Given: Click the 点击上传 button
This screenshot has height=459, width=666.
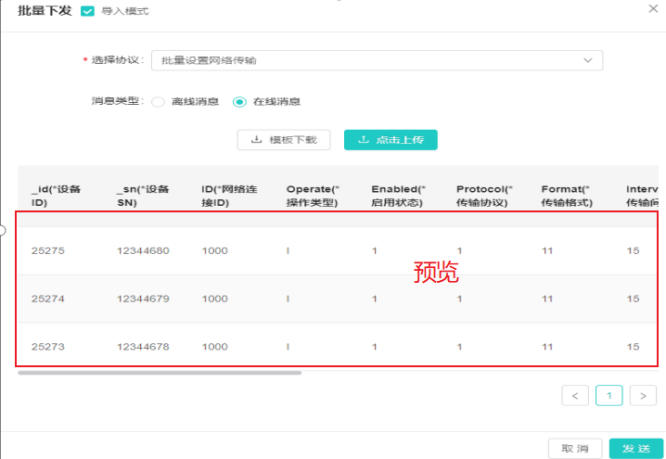Looking at the screenshot, I should (390, 140).
